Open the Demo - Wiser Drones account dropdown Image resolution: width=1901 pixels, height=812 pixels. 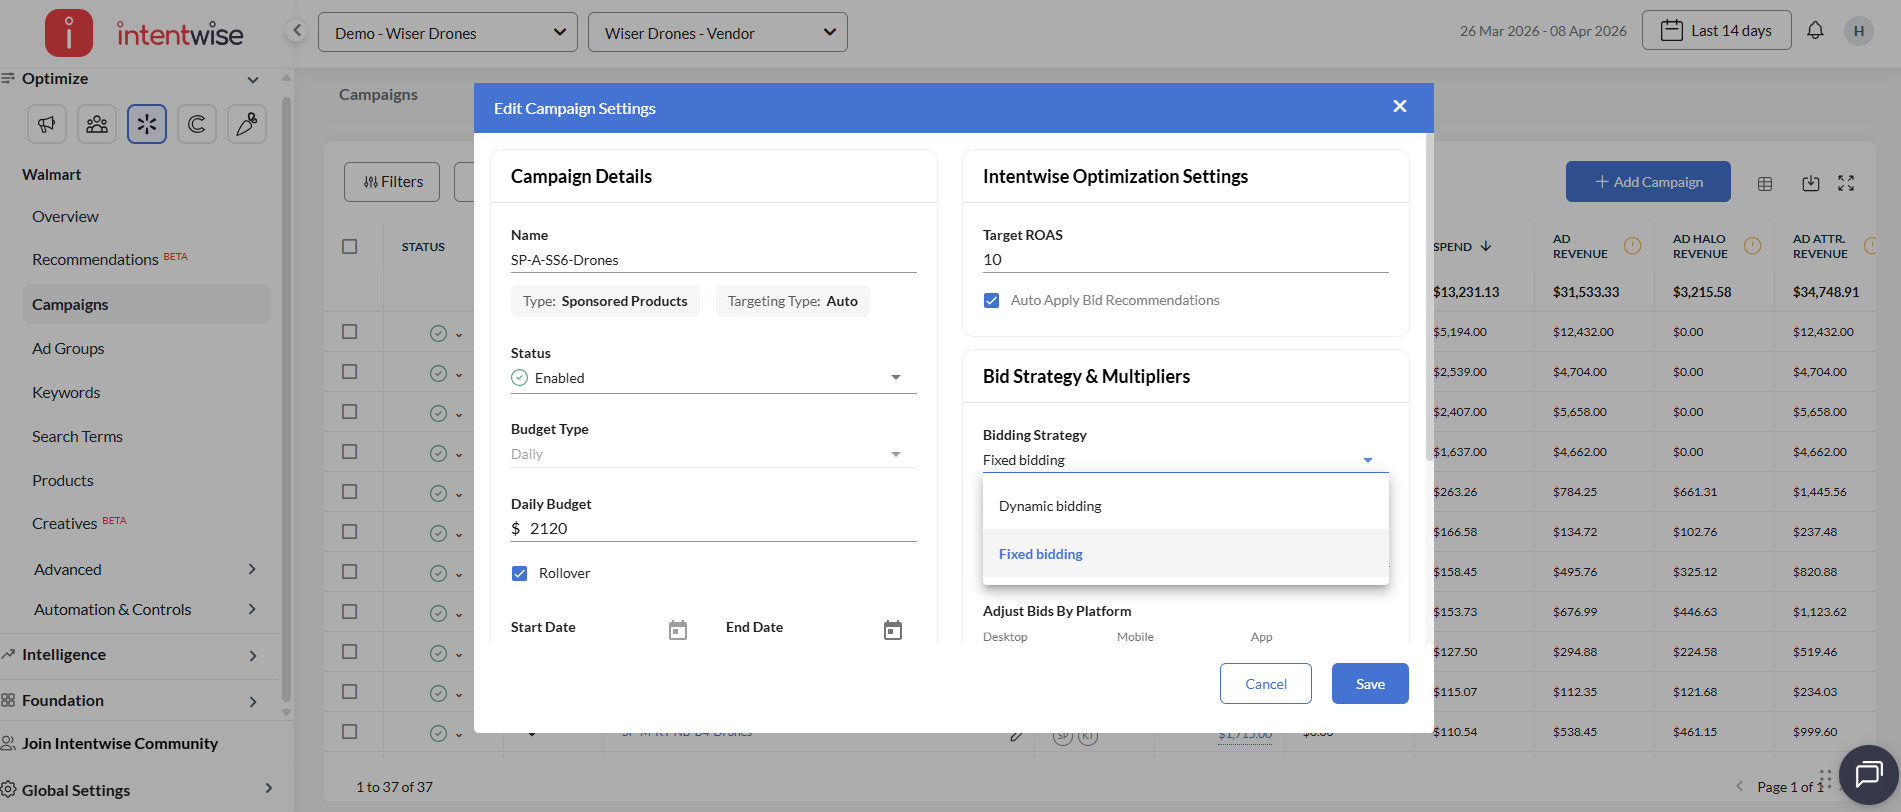click(447, 33)
